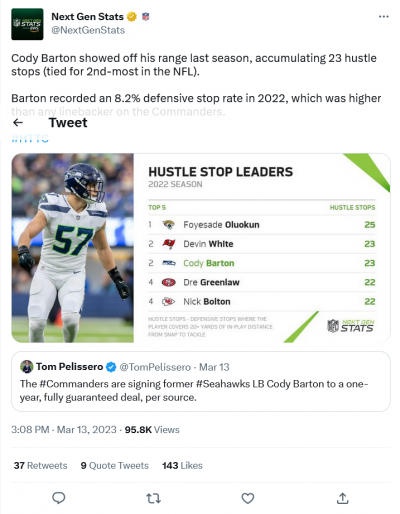Image resolution: width=400 pixels, height=514 pixels.
Task: Click Tom Pelissero's blue verified checkmark
Action: (111, 367)
